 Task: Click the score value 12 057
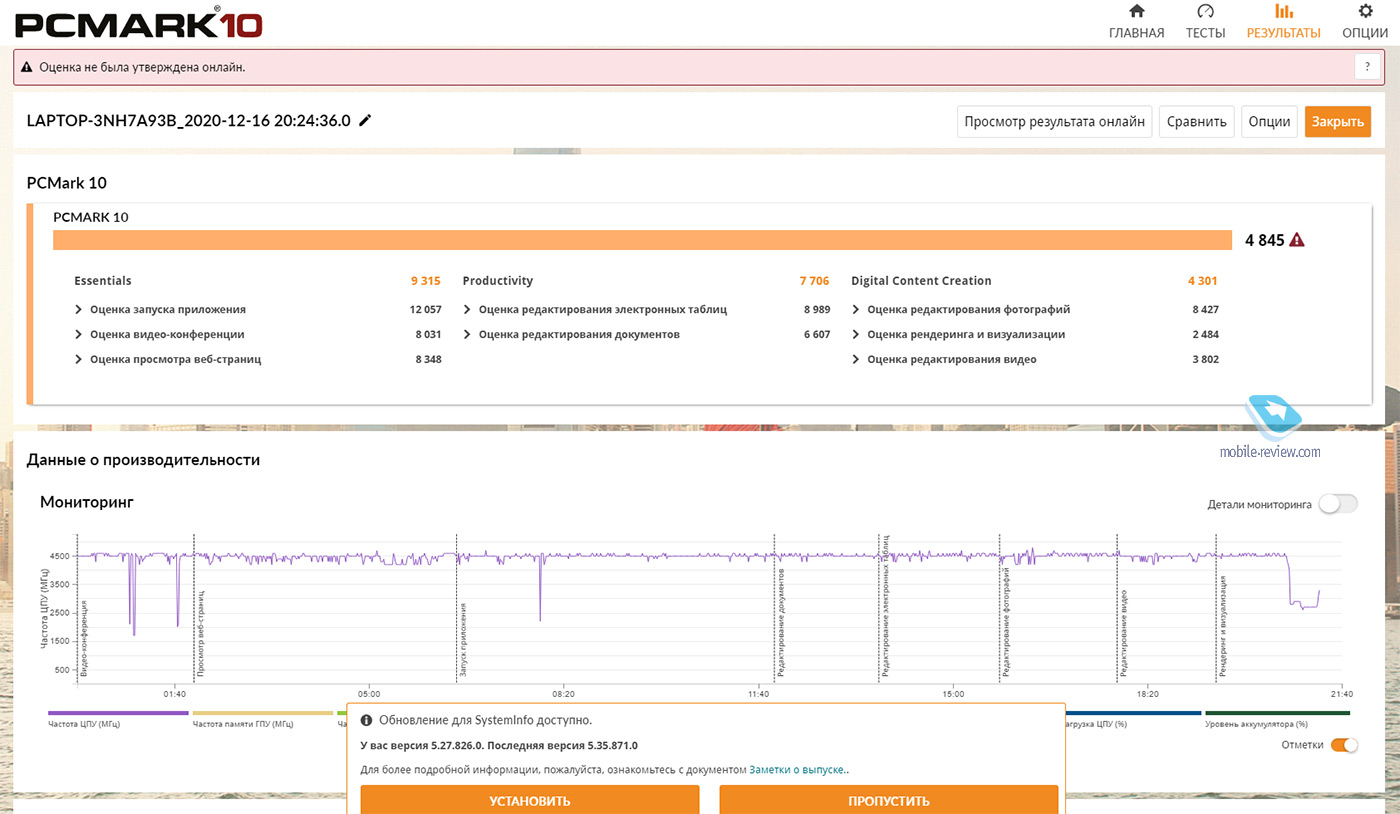pyautogui.click(x=425, y=310)
